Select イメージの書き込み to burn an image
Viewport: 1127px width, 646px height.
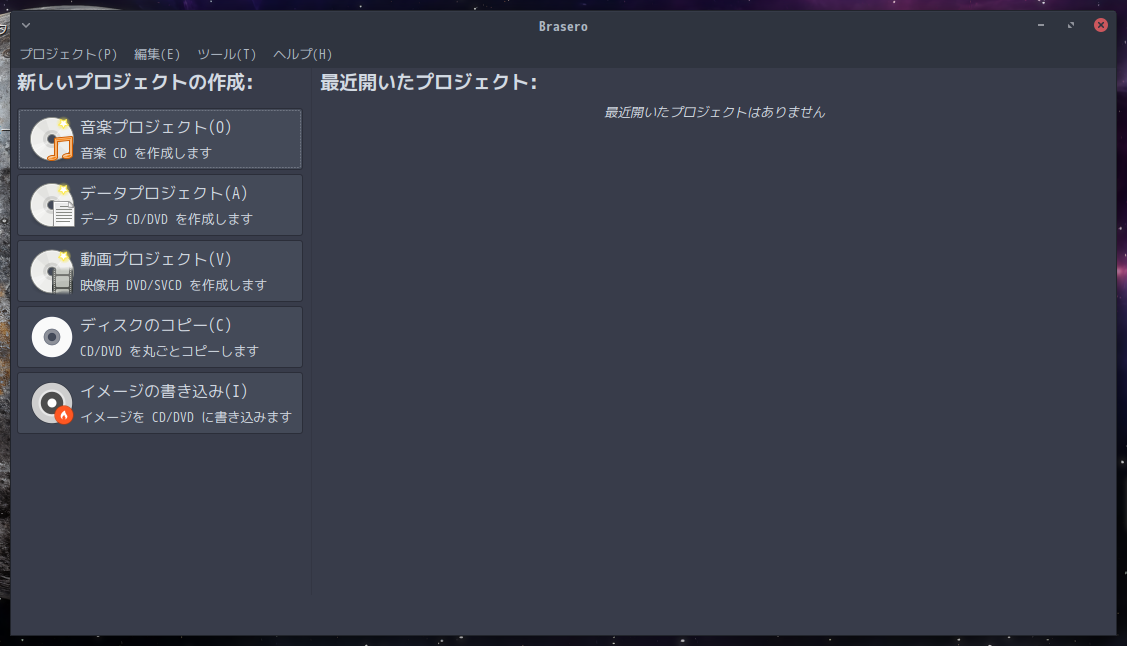160,402
